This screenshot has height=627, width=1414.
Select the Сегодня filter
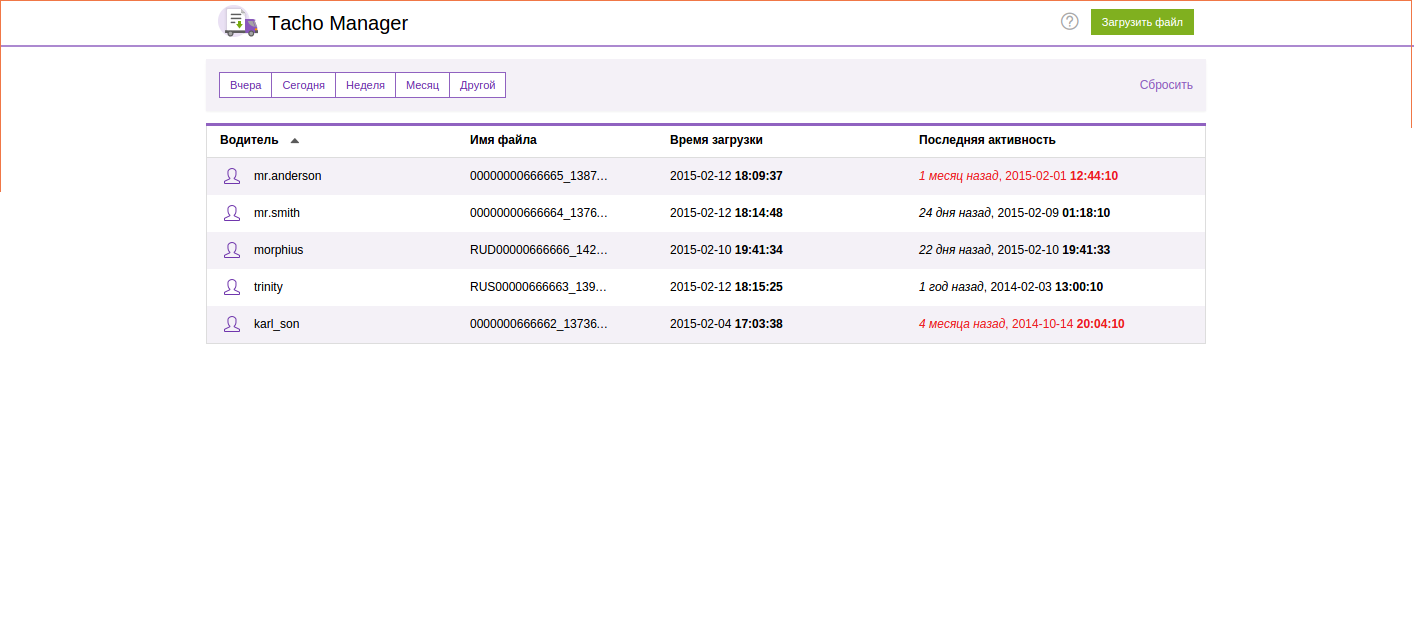[303, 85]
